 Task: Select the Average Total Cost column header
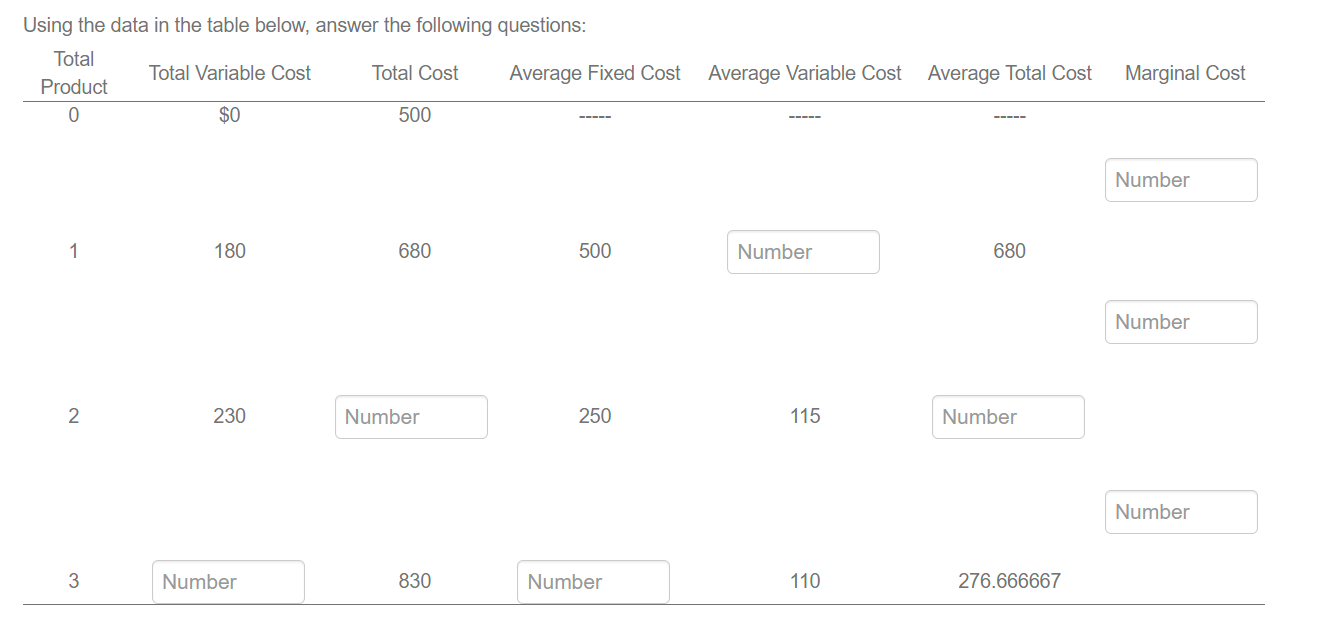click(1009, 72)
